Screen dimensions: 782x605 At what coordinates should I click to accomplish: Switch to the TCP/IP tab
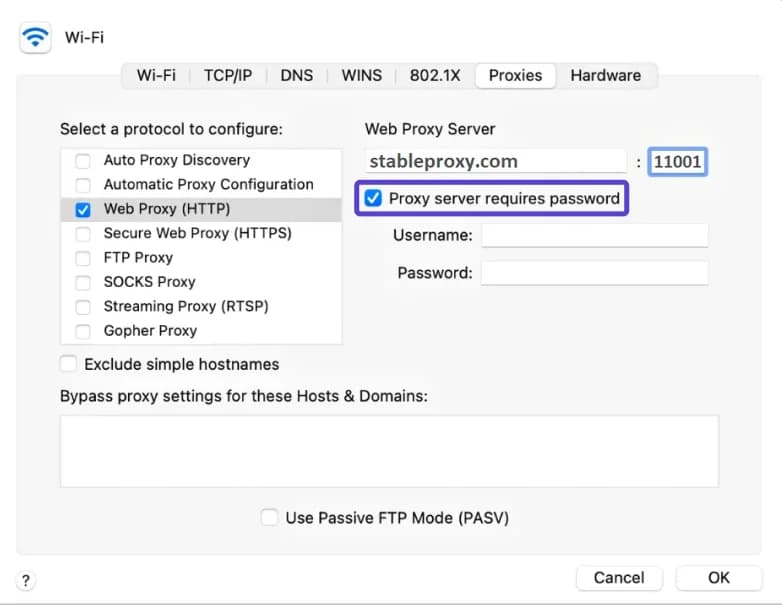point(228,75)
